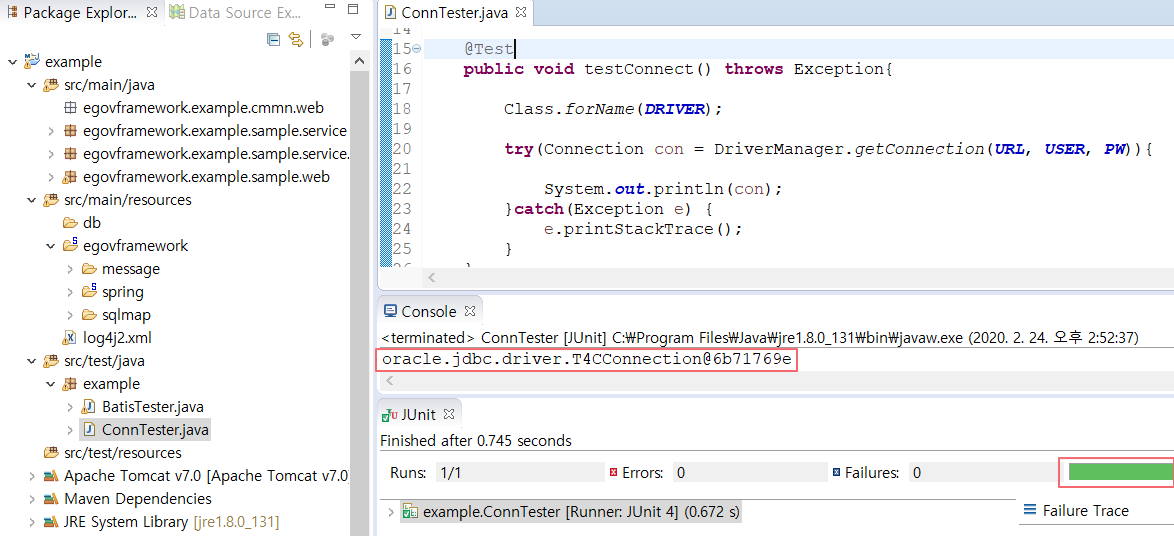Viewport: 1174px width, 536px height.
Task: Click Collapse All icon in Package Explorer
Action: (x=274, y=39)
